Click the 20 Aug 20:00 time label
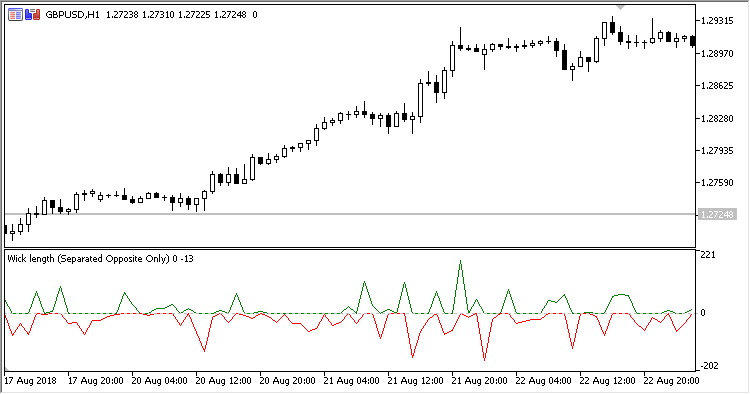Viewport: 750px width, 394px height. [287, 381]
